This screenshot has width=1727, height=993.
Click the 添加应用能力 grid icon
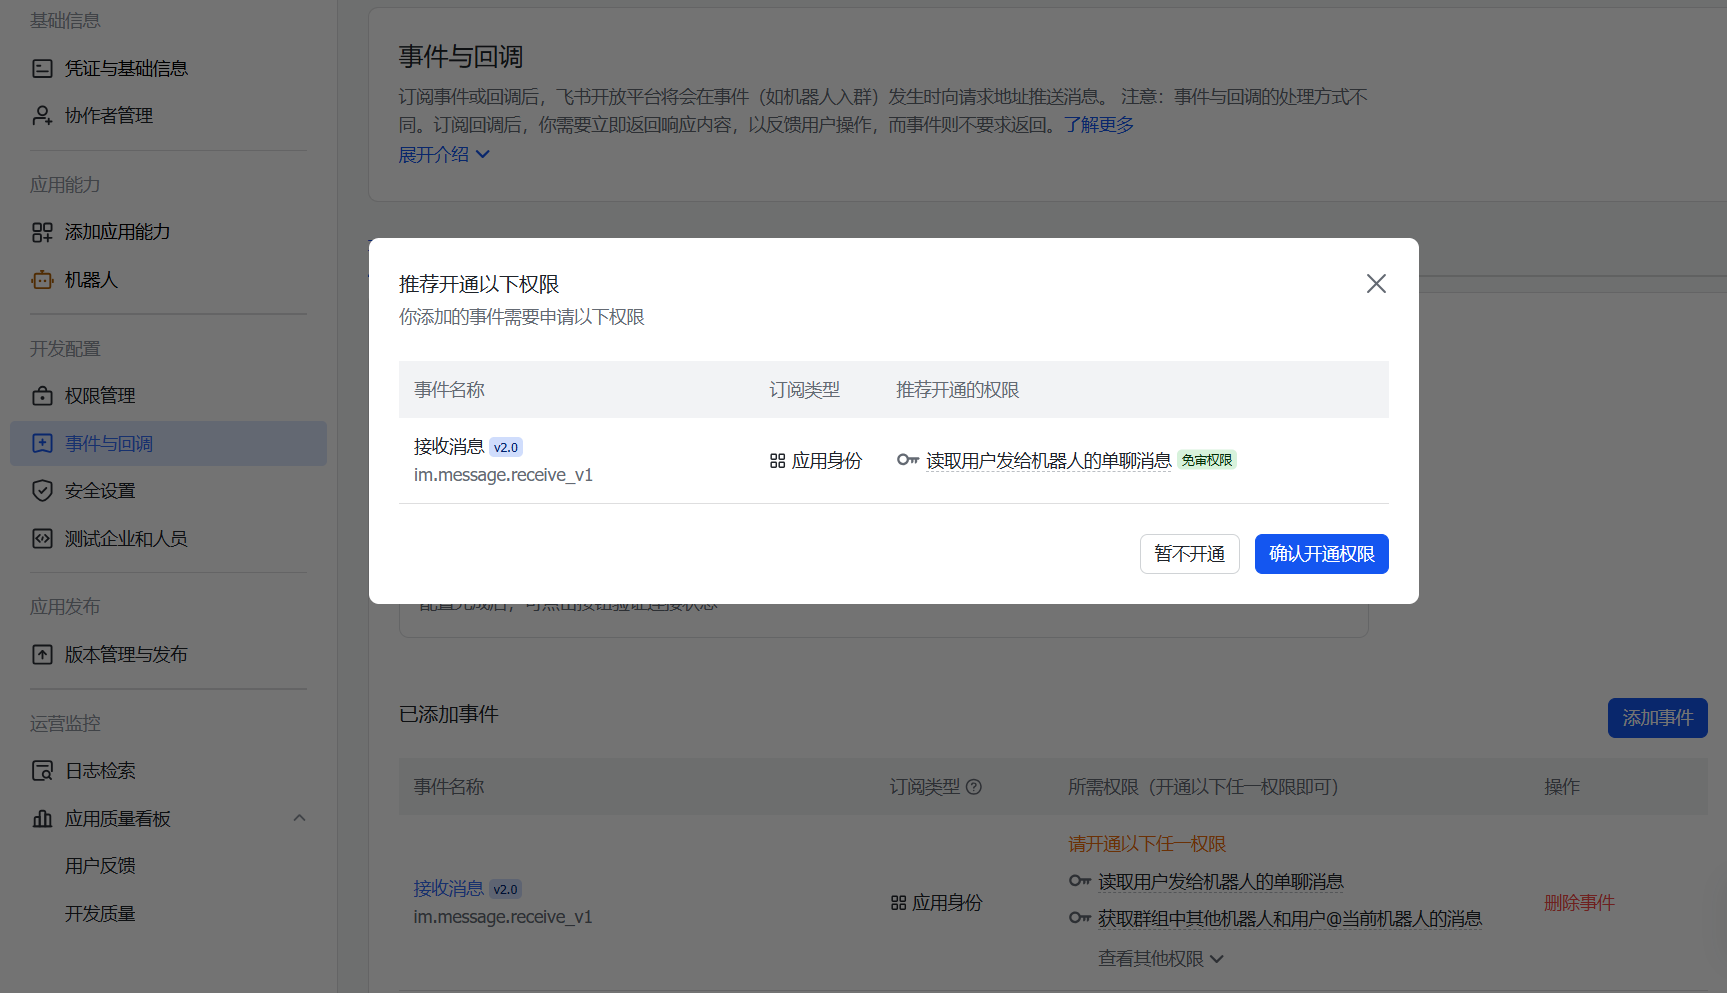(42, 232)
